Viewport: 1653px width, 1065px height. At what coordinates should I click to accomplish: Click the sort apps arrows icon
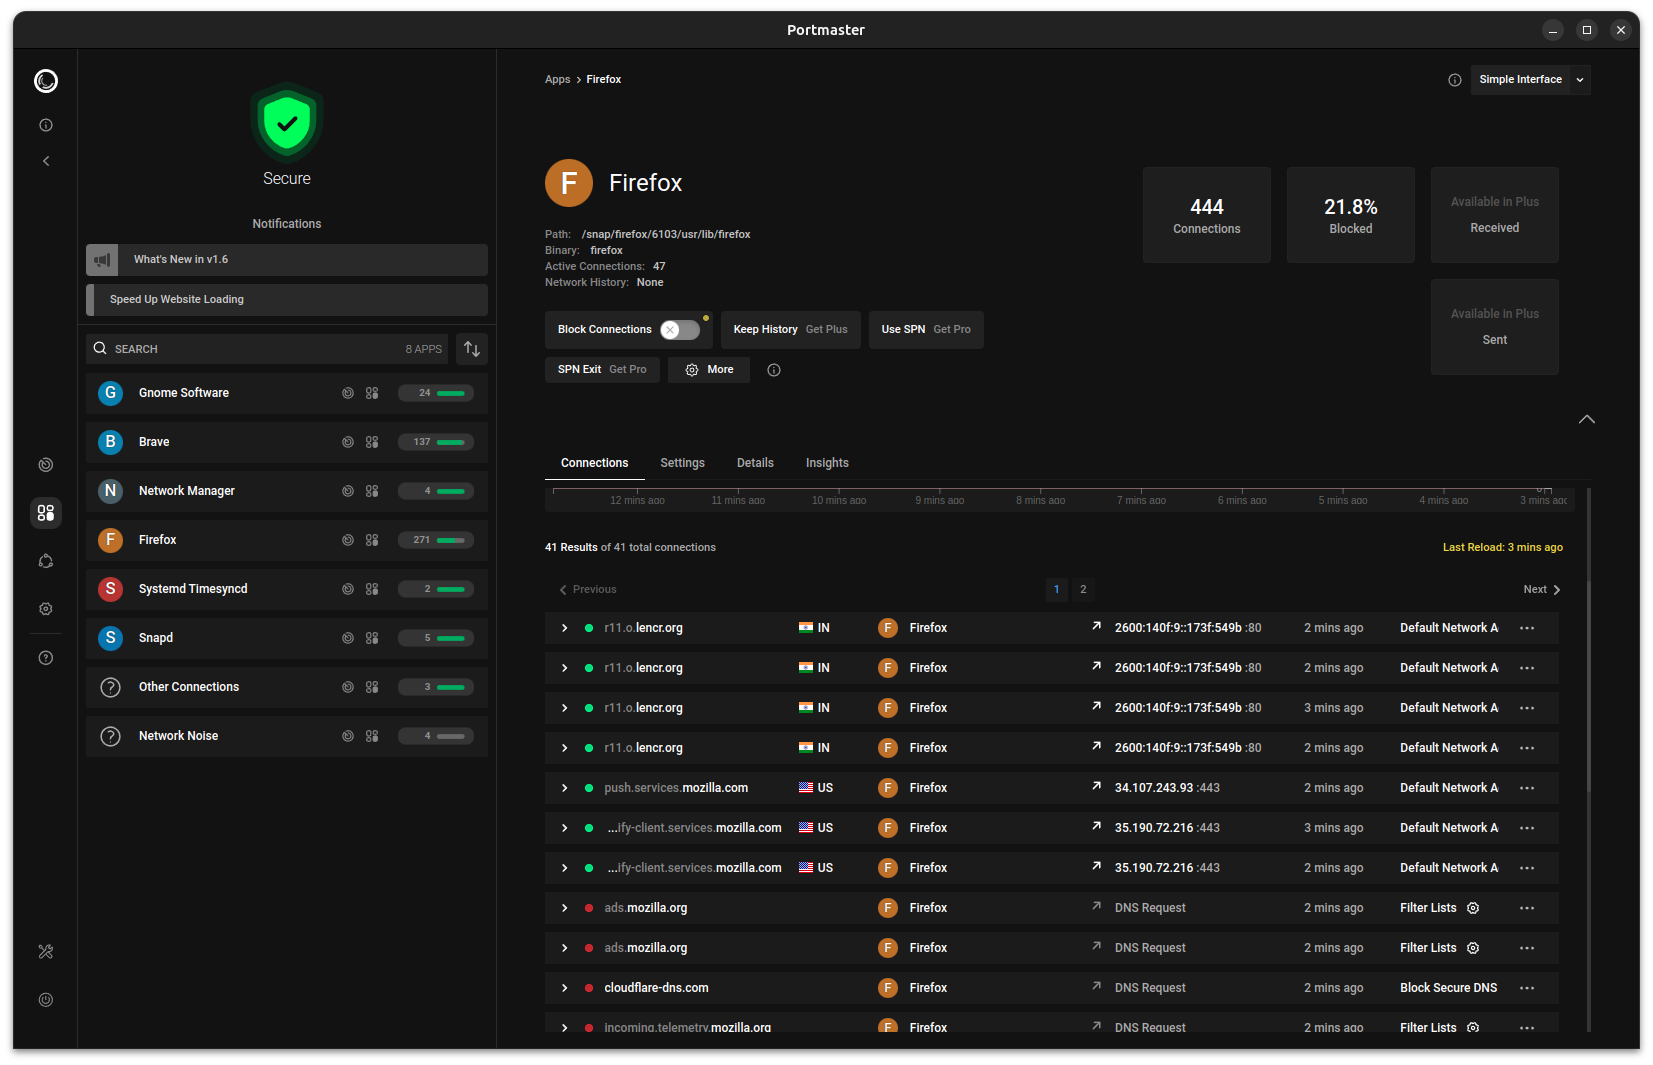[x=472, y=349]
